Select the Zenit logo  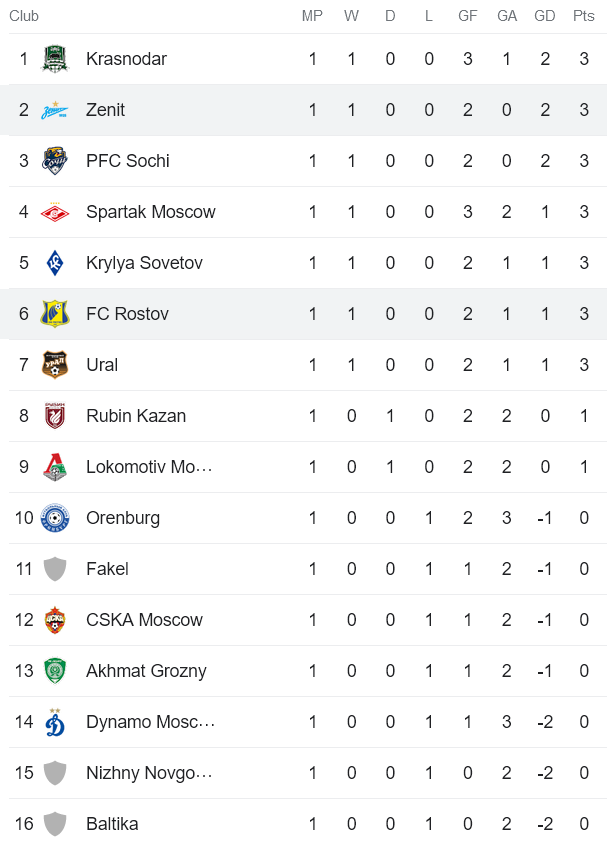tap(54, 109)
